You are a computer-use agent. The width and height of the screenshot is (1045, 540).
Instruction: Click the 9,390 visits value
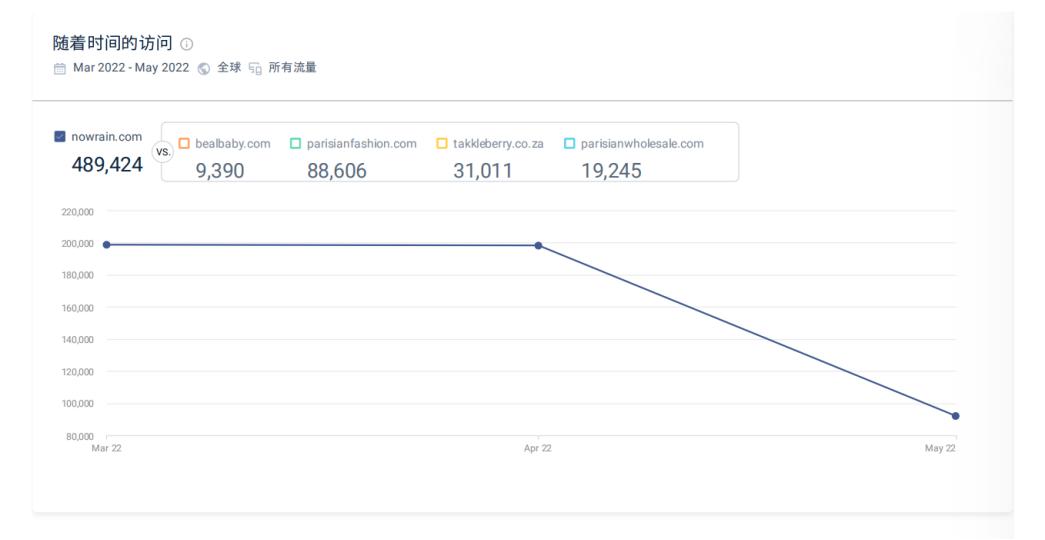pos(220,171)
